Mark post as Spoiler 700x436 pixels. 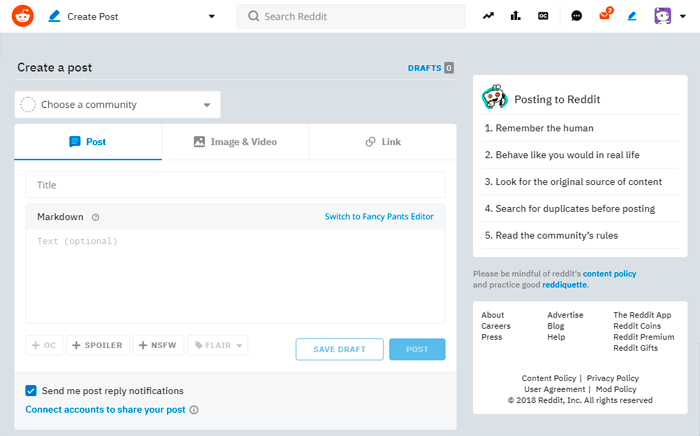point(98,345)
